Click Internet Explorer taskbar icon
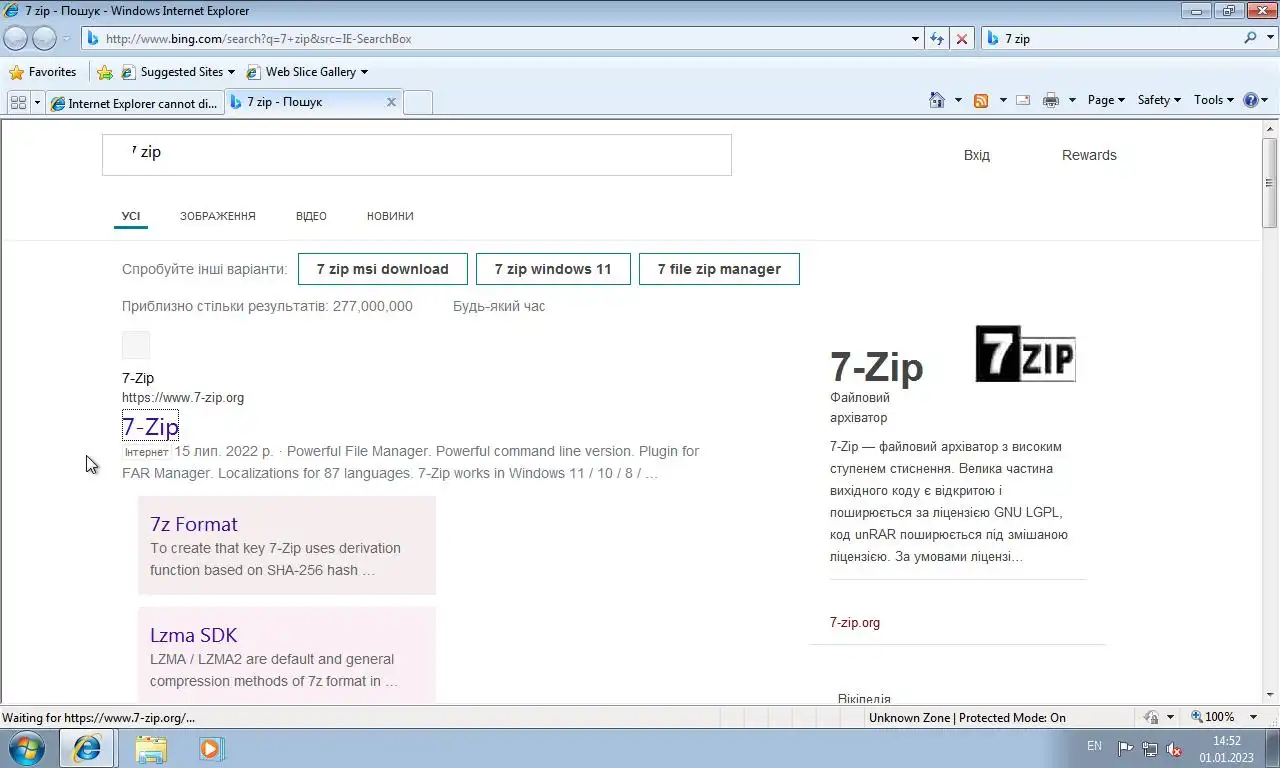 coord(86,748)
